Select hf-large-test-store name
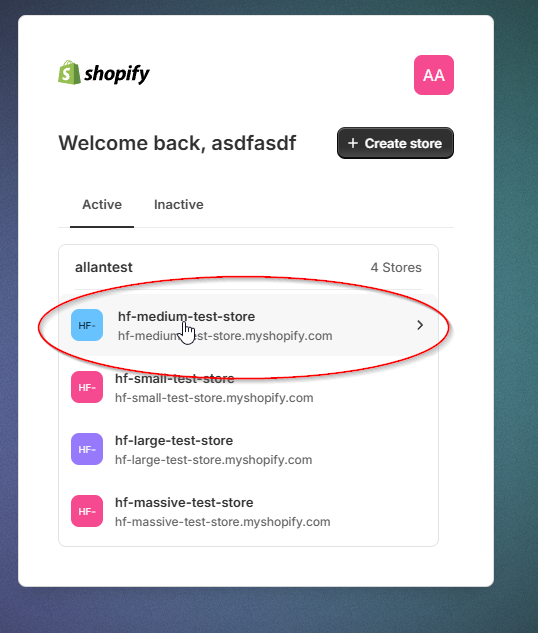The height and width of the screenshot is (633, 538). point(174,440)
